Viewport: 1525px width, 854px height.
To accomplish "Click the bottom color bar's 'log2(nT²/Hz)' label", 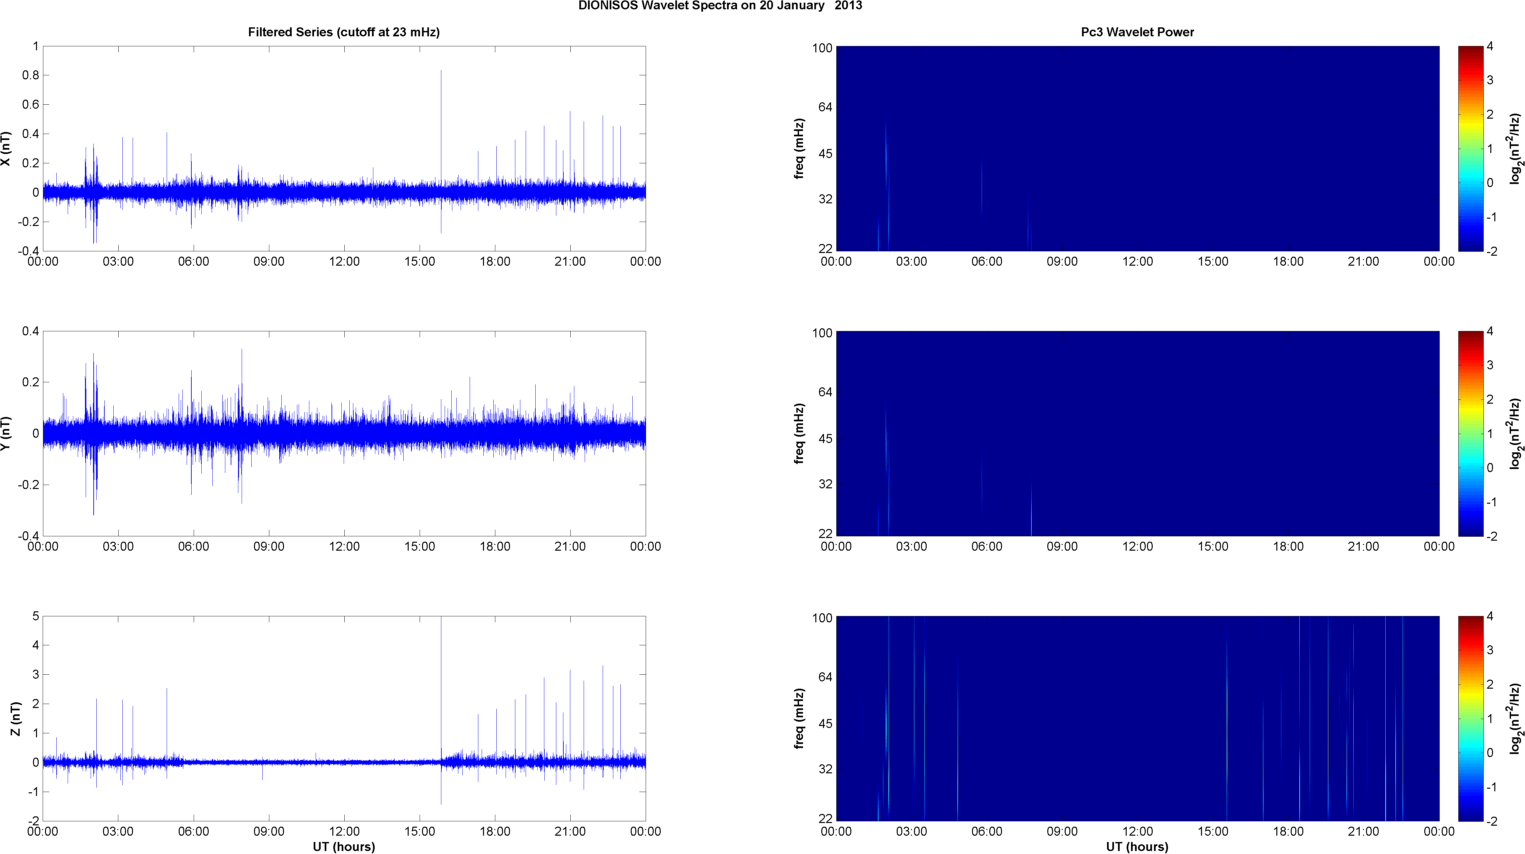I will (x=1516, y=719).
